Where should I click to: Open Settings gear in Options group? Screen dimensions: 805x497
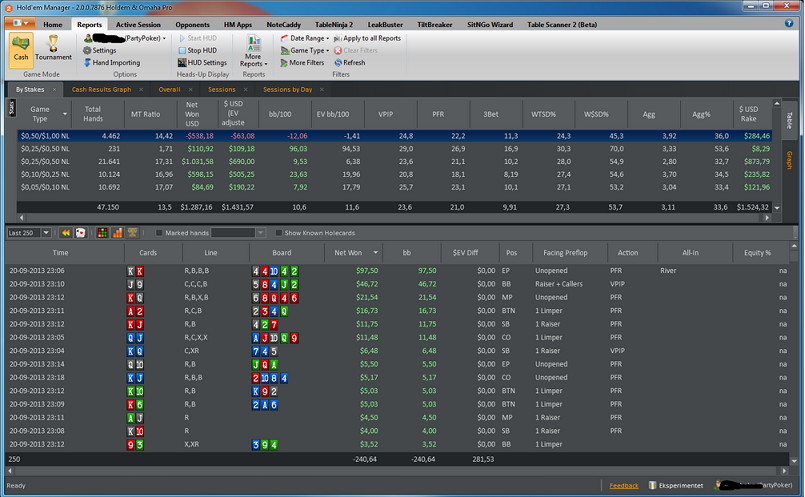coord(87,50)
